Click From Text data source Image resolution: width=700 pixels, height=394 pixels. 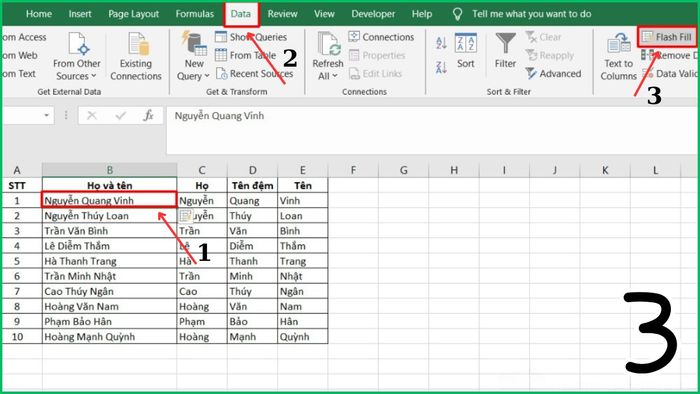[19, 74]
